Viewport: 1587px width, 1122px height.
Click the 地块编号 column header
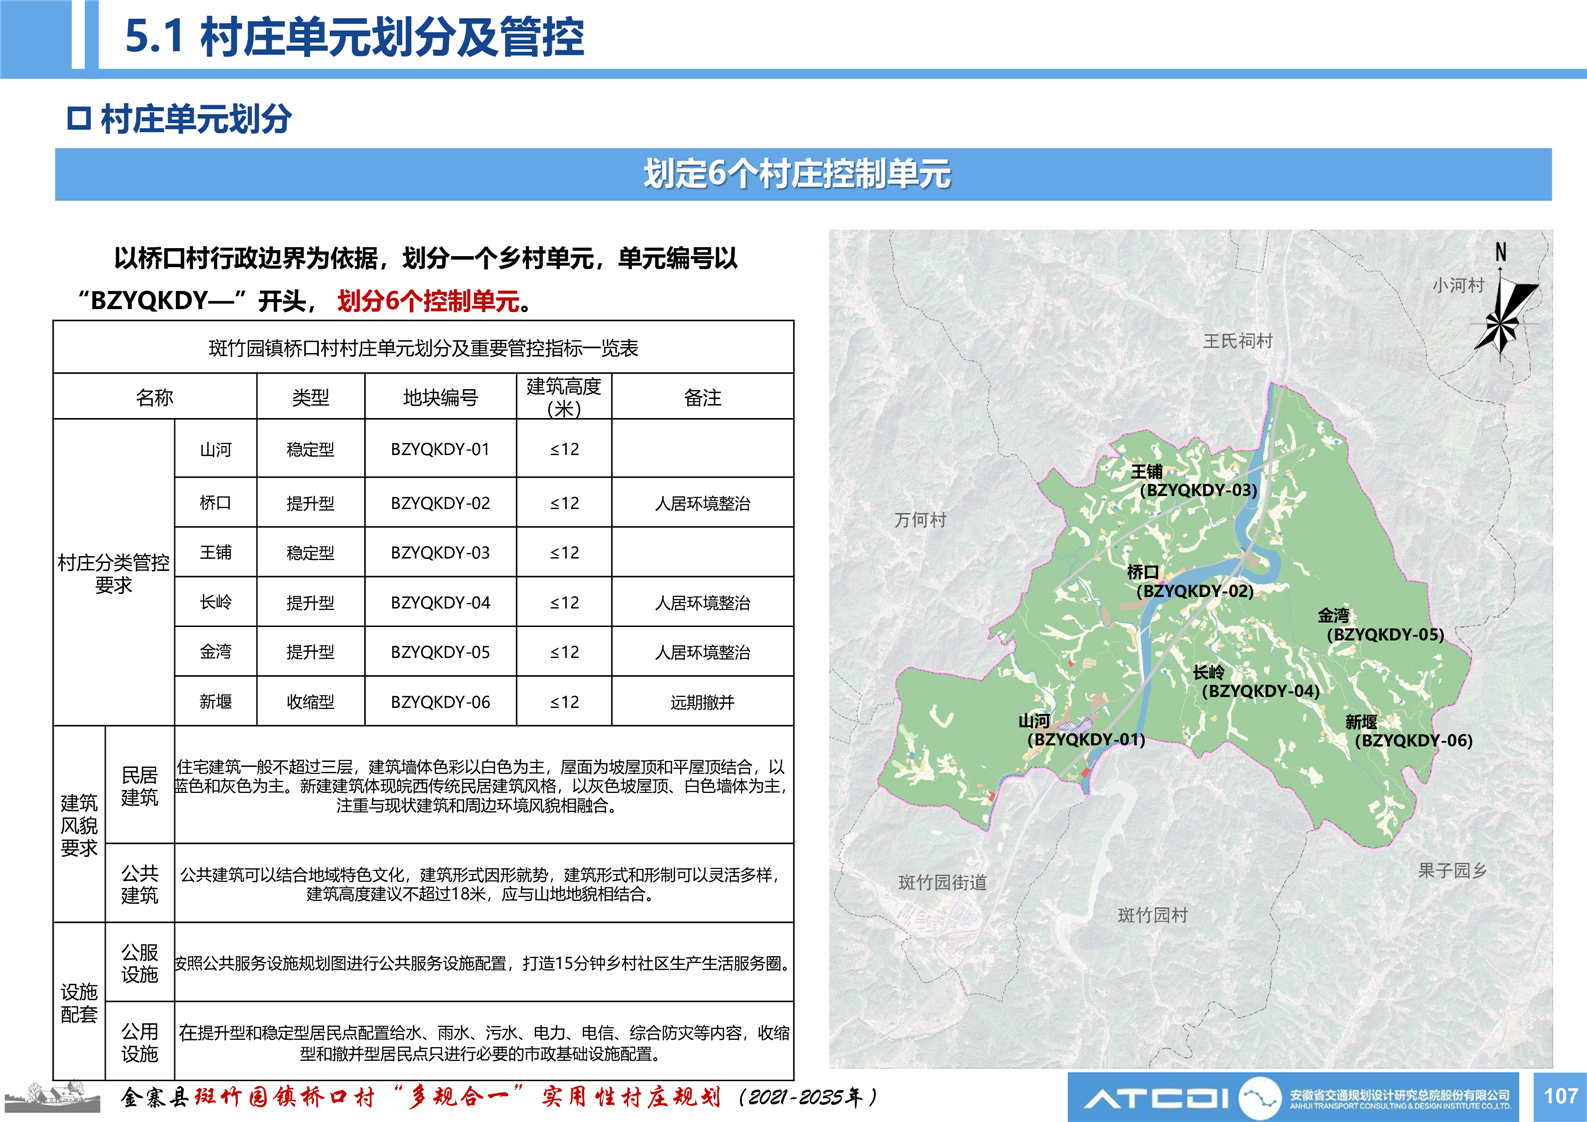[x=441, y=397]
